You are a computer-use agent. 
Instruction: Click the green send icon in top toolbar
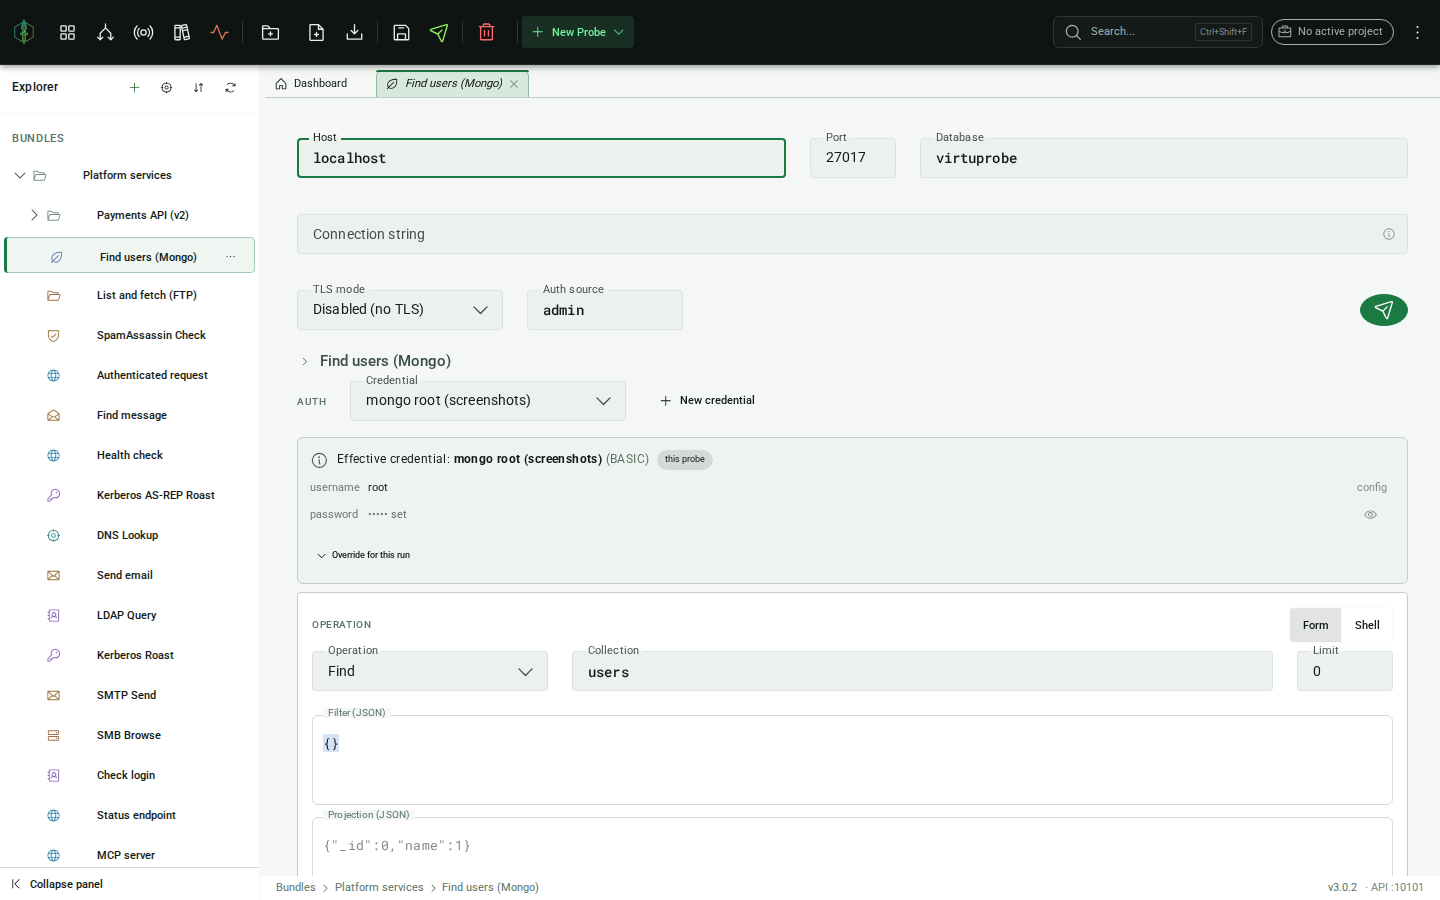tap(439, 32)
